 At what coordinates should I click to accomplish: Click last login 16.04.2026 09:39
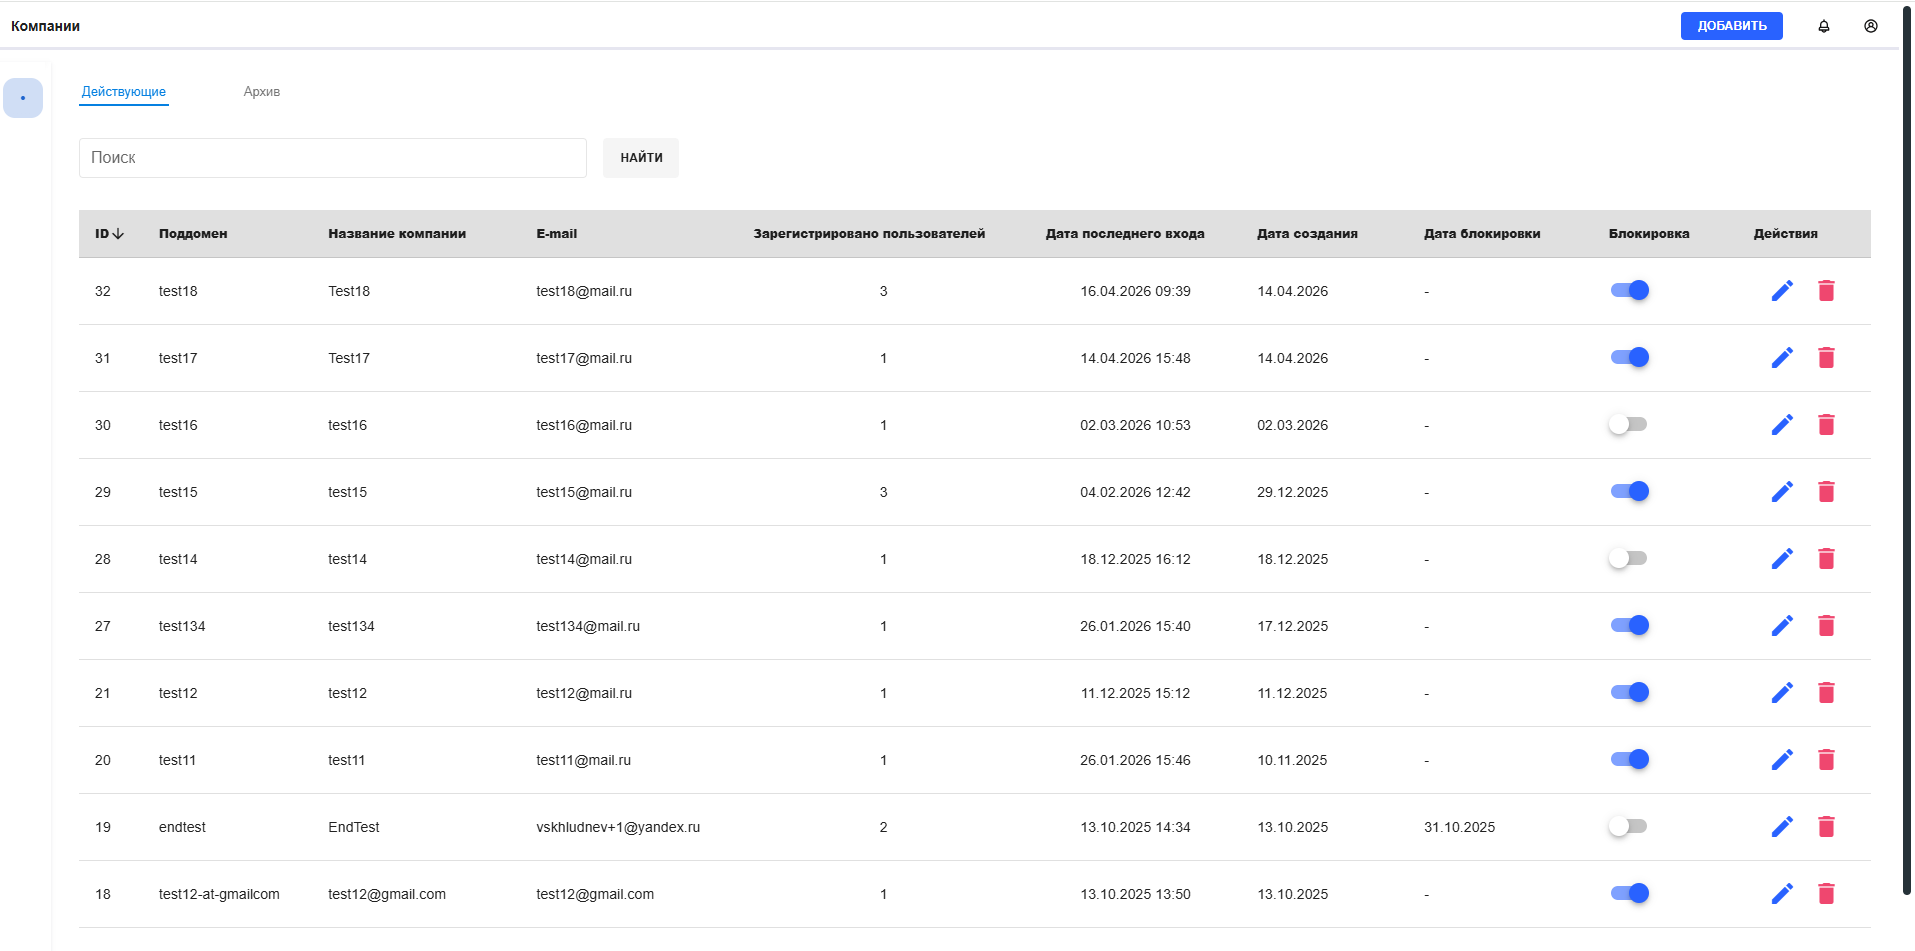pos(1135,291)
